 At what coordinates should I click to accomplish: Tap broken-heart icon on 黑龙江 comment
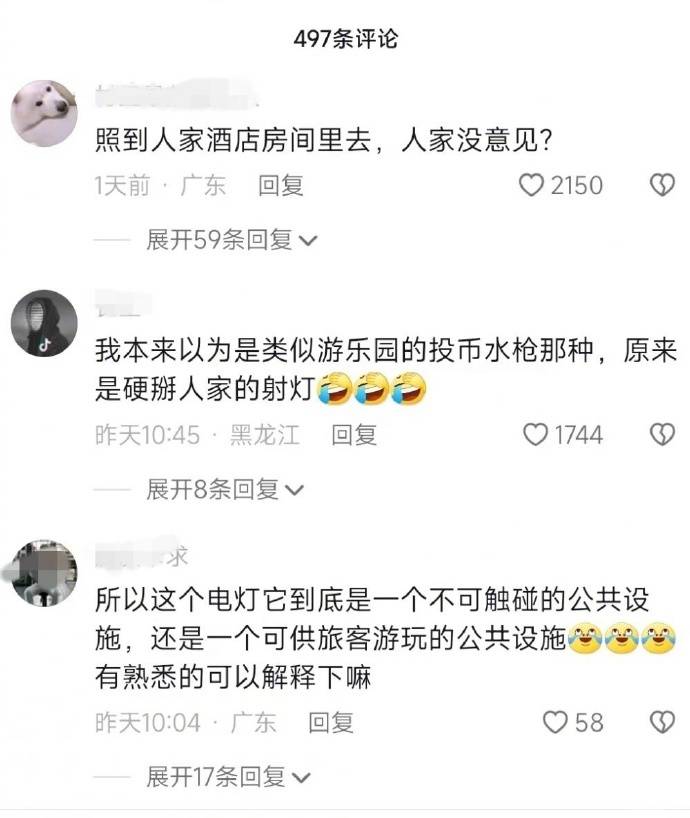tap(662, 435)
